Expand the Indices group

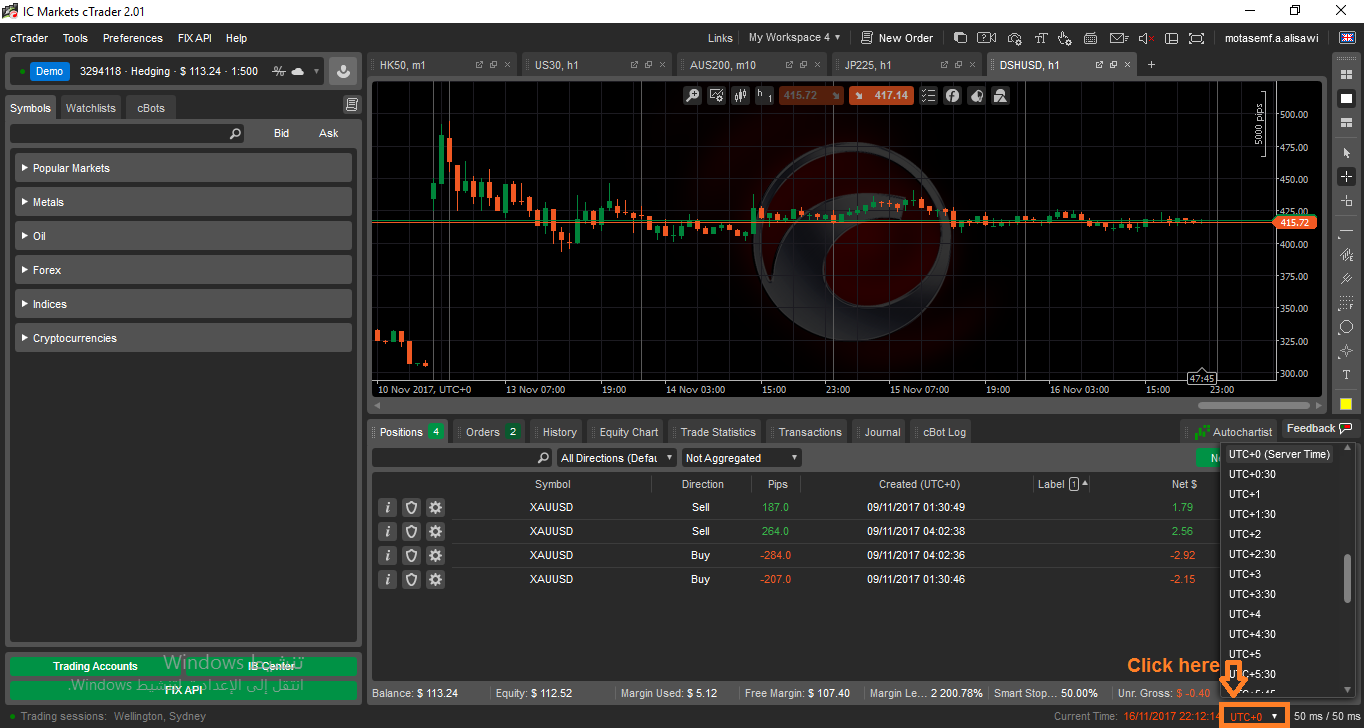(x=184, y=304)
